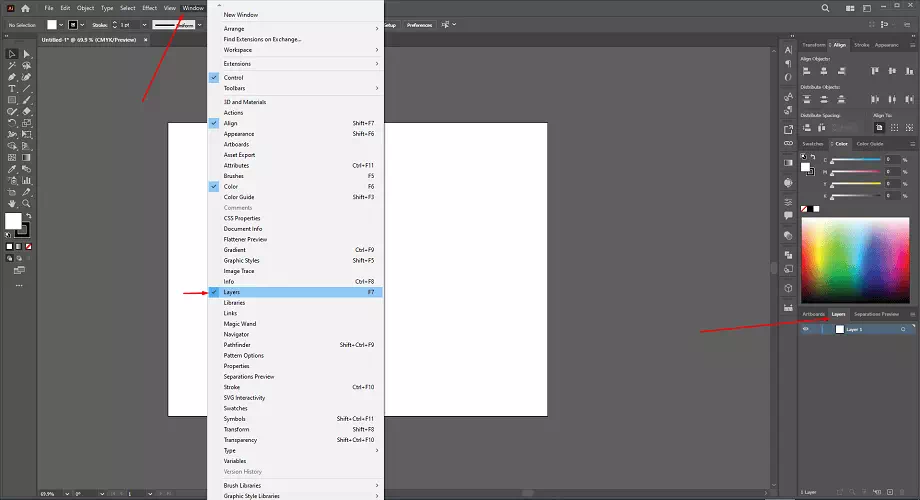Image resolution: width=920 pixels, height=500 pixels.
Task: Open Character panel icon in dock
Action: (788, 50)
